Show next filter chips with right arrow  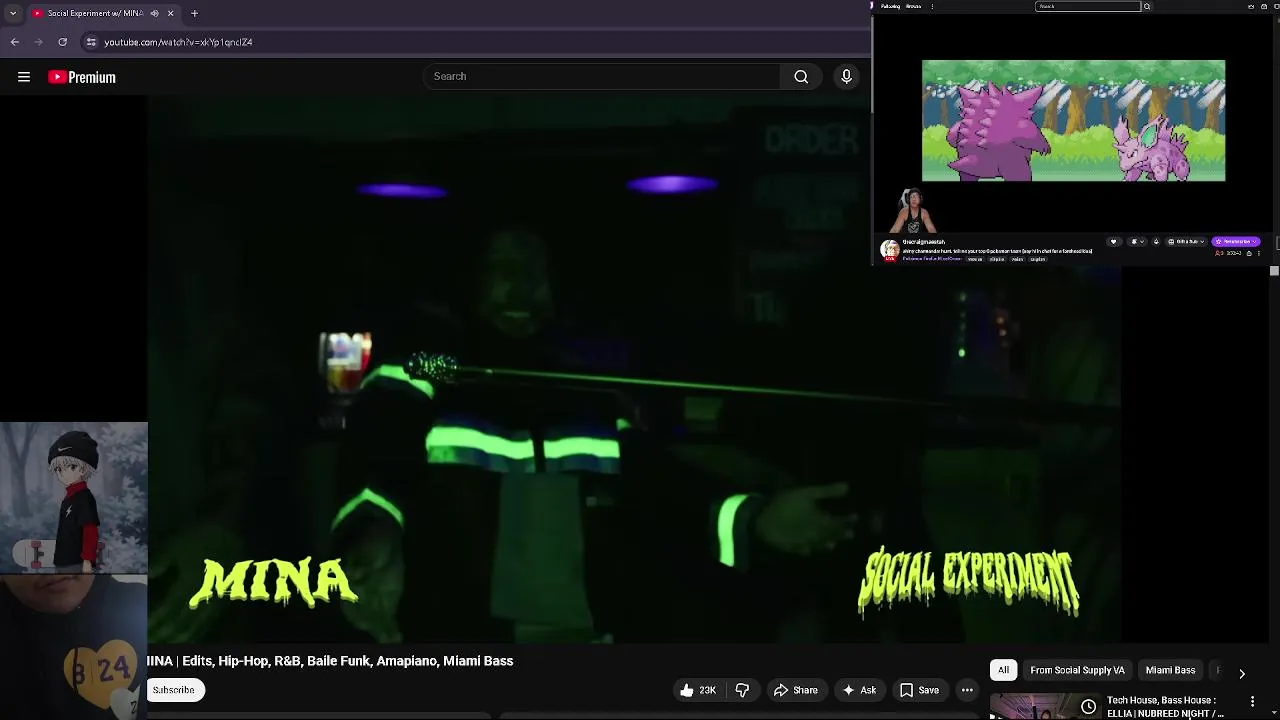tap(1241, 673)
